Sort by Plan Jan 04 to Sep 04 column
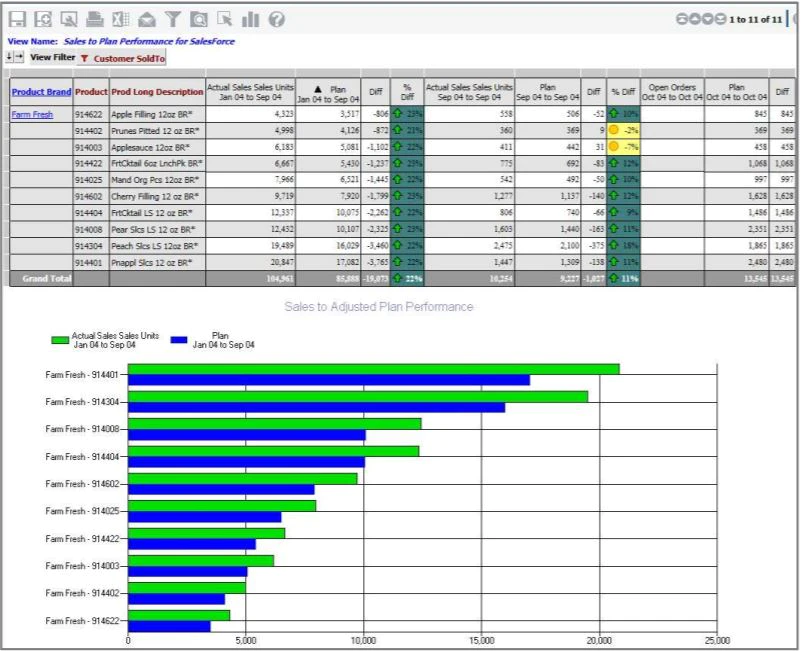This screenshot has height=651, width=801. 328,94
